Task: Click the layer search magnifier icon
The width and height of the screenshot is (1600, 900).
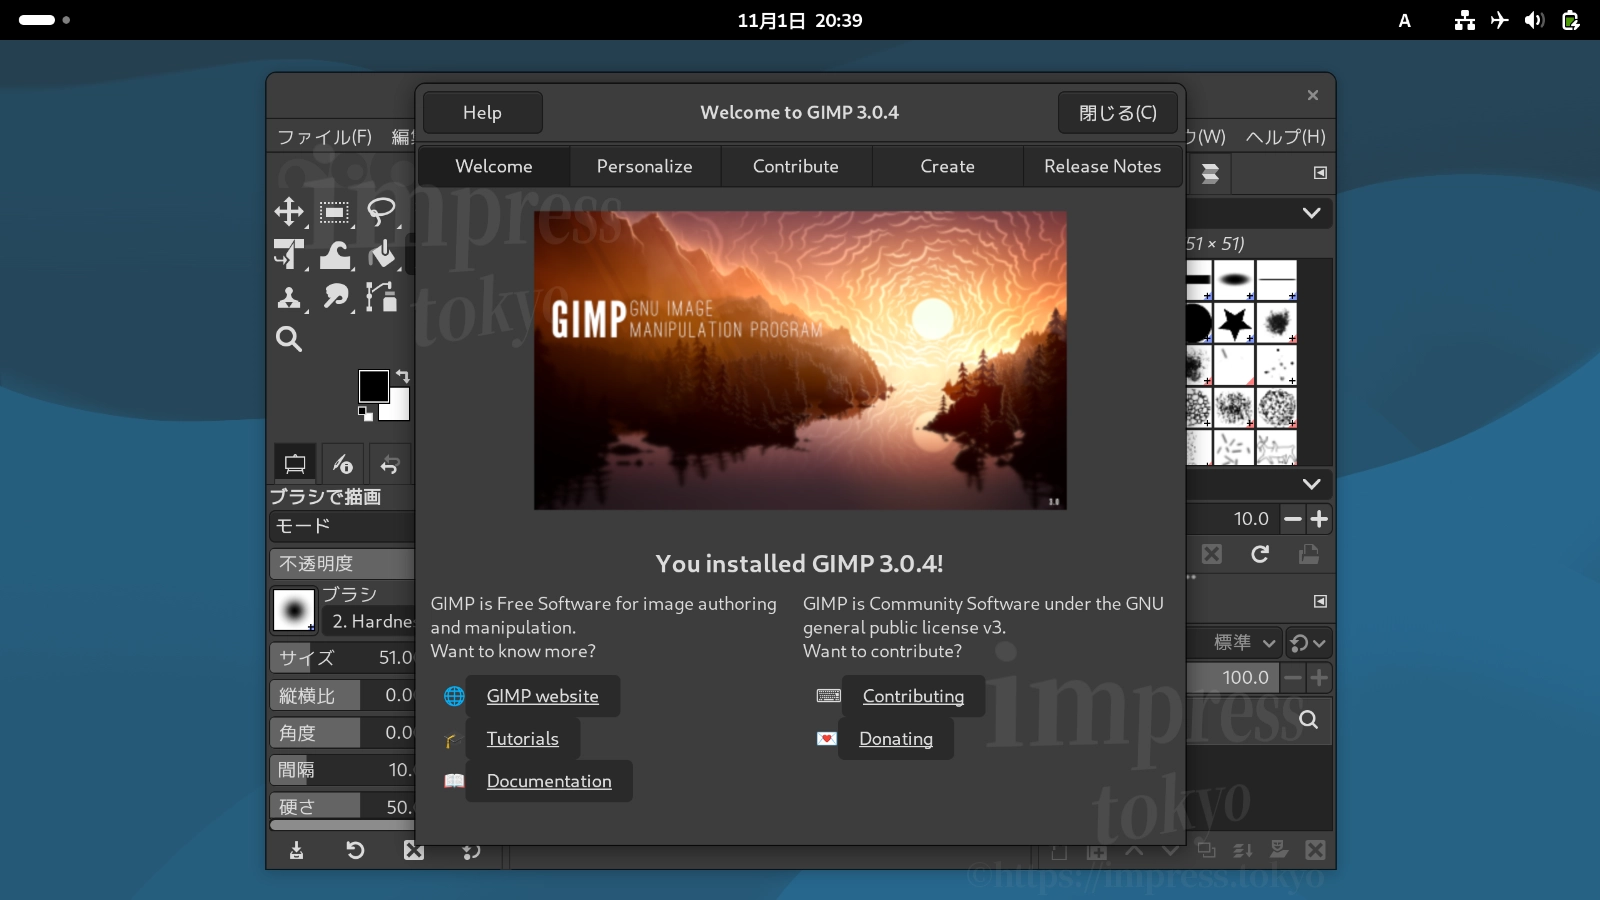Action: [x=1308, y=720]
